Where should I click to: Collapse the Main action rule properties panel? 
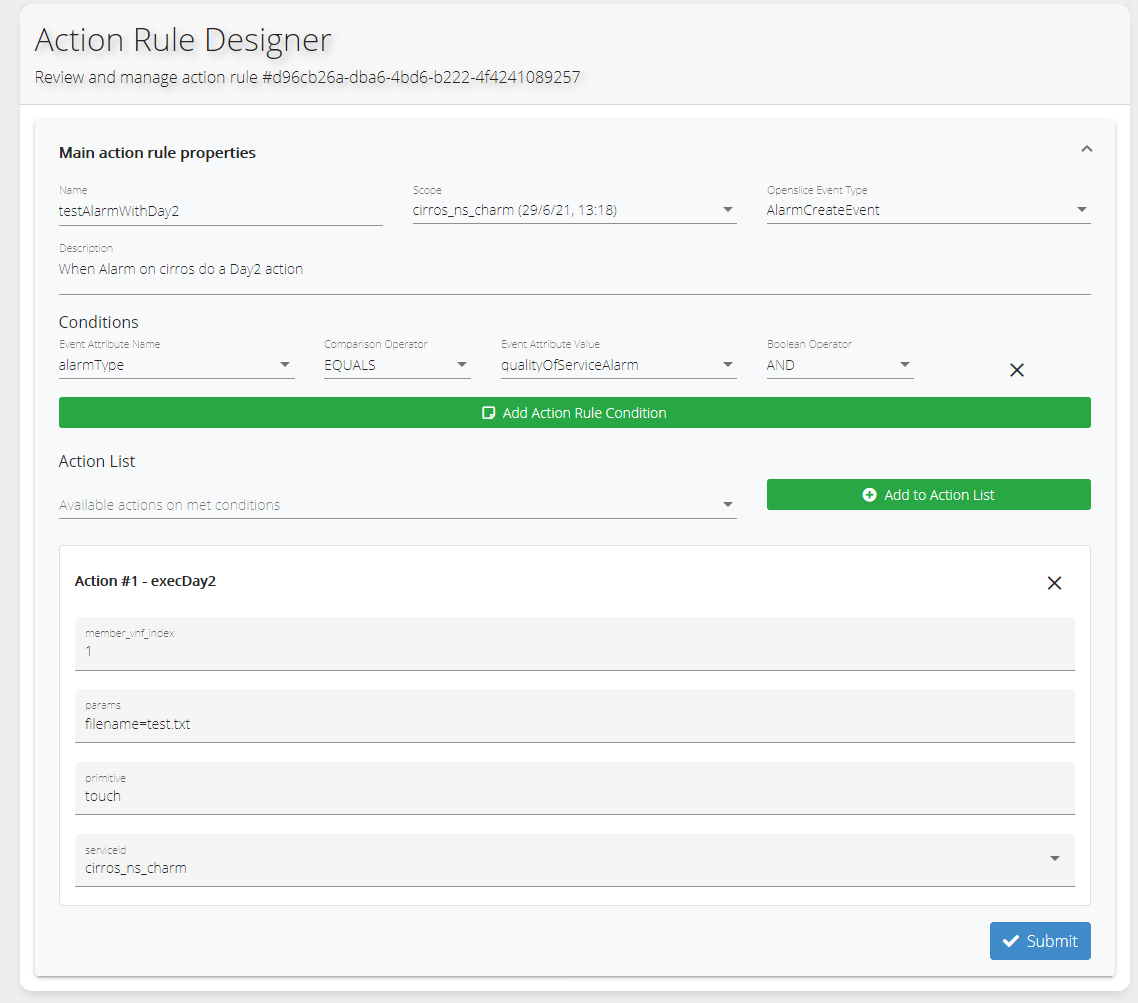pyautogui.click(x=1086, y=149)
